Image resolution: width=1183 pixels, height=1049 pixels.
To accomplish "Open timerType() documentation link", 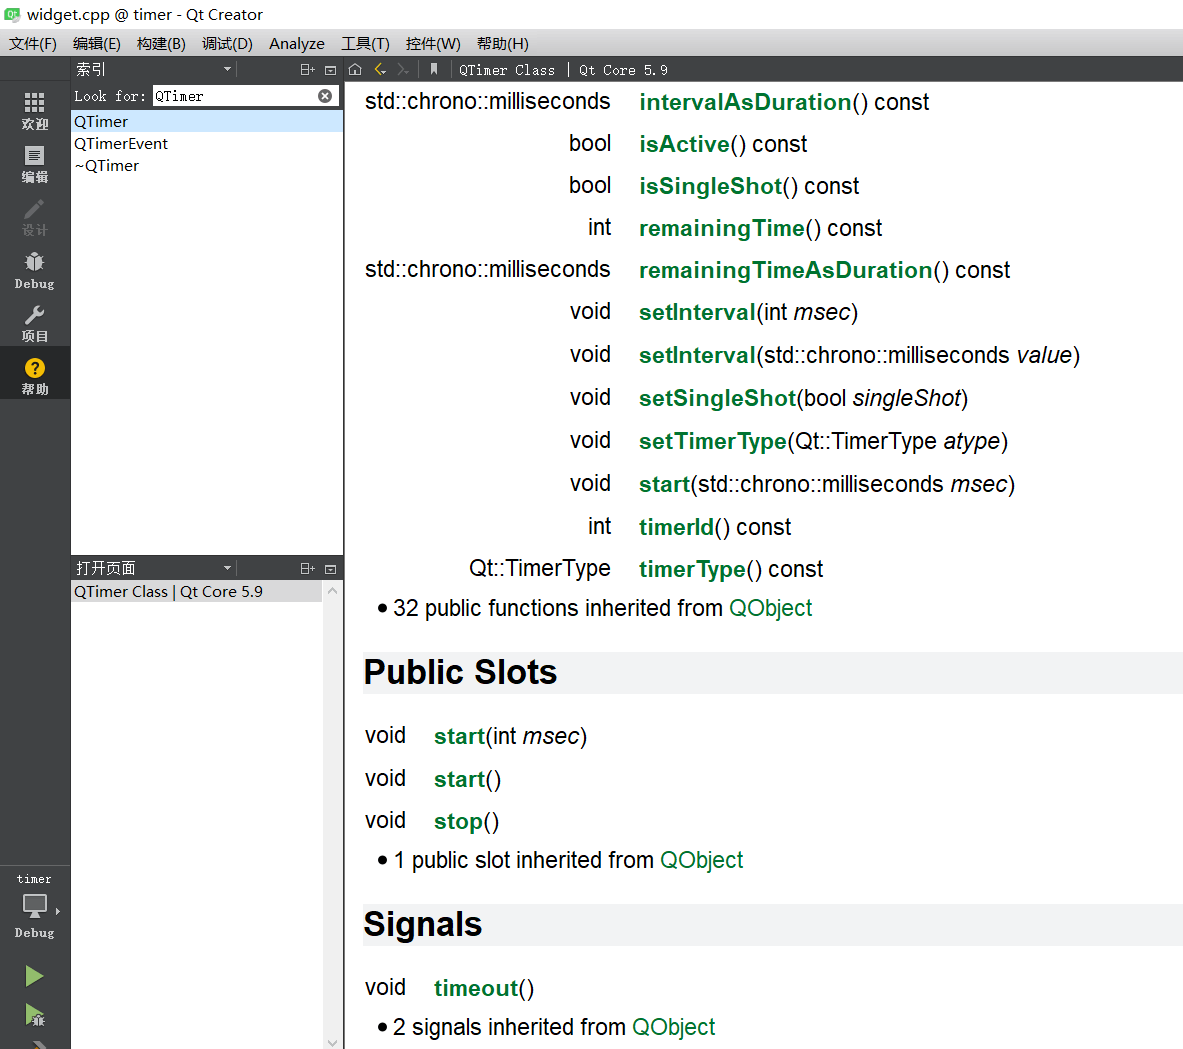I will [x=692, y=569].
